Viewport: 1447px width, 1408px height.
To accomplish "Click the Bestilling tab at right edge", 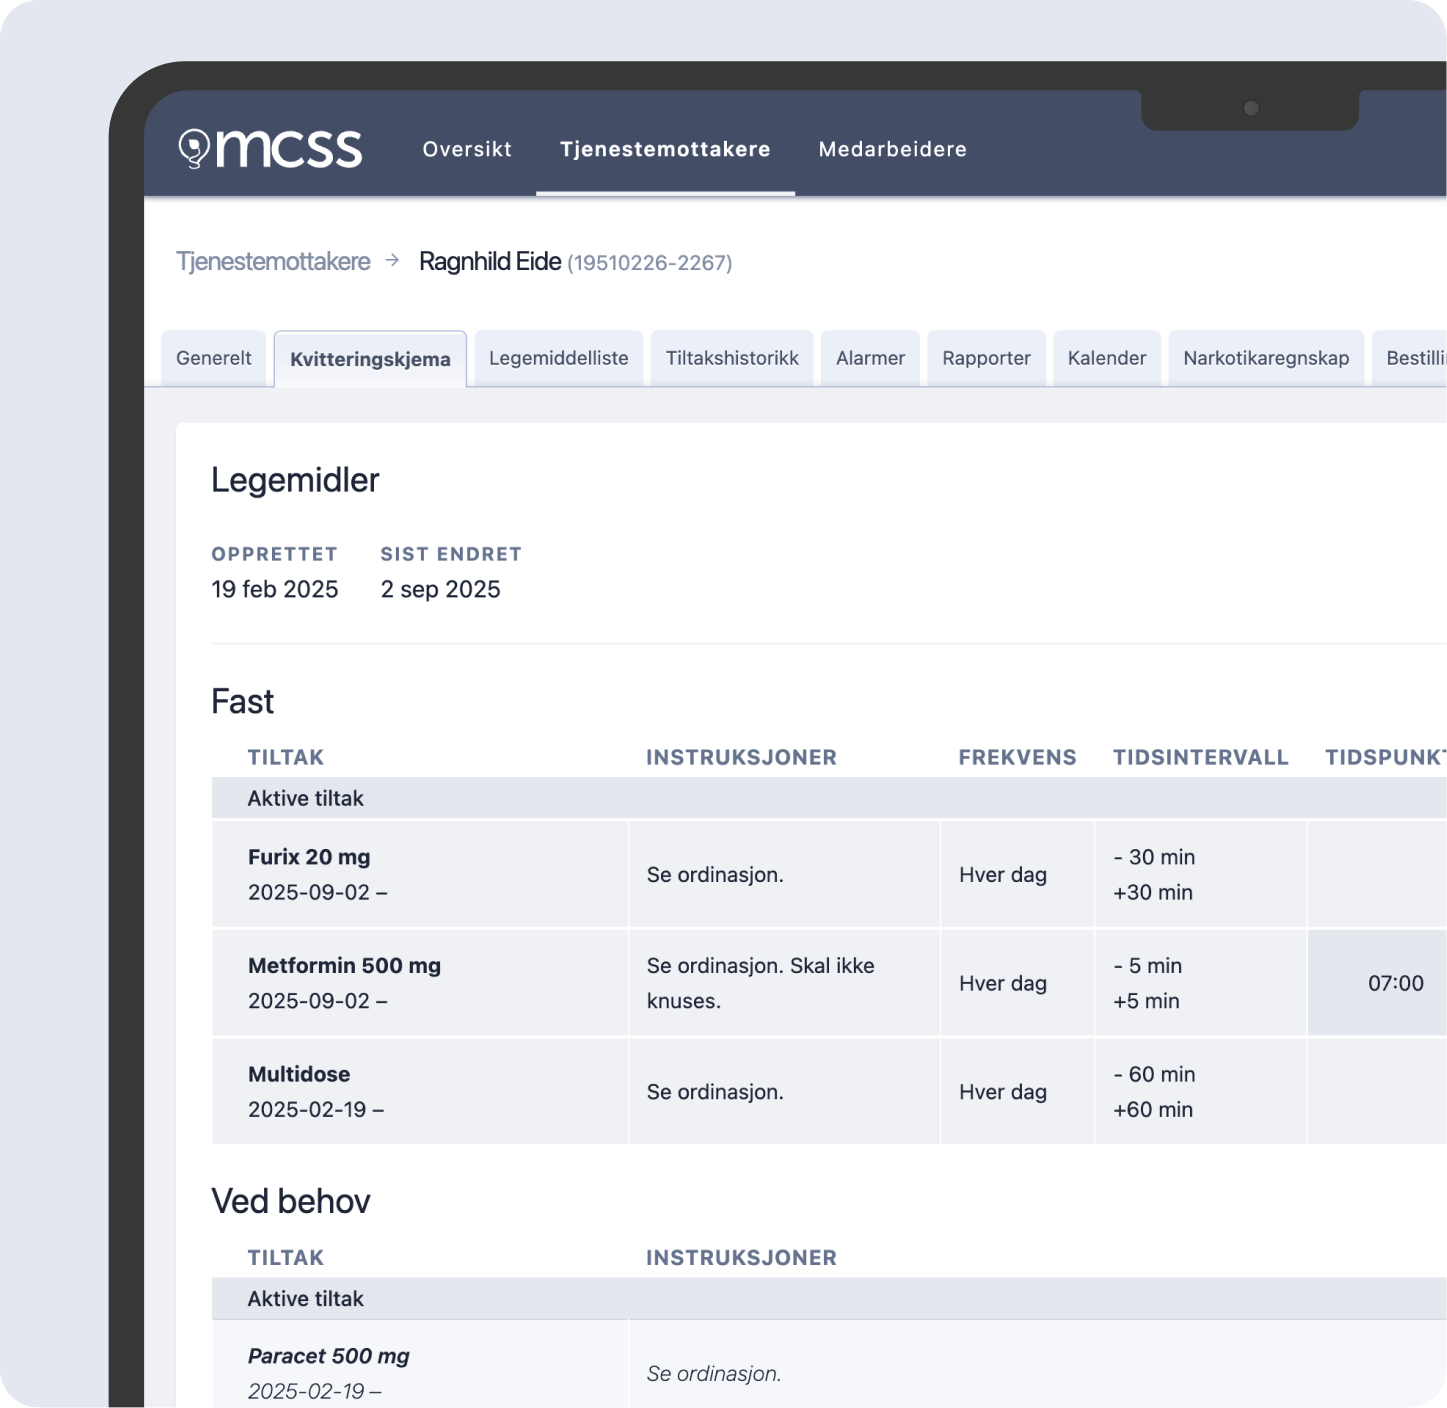I will [x=1414, y=358].
